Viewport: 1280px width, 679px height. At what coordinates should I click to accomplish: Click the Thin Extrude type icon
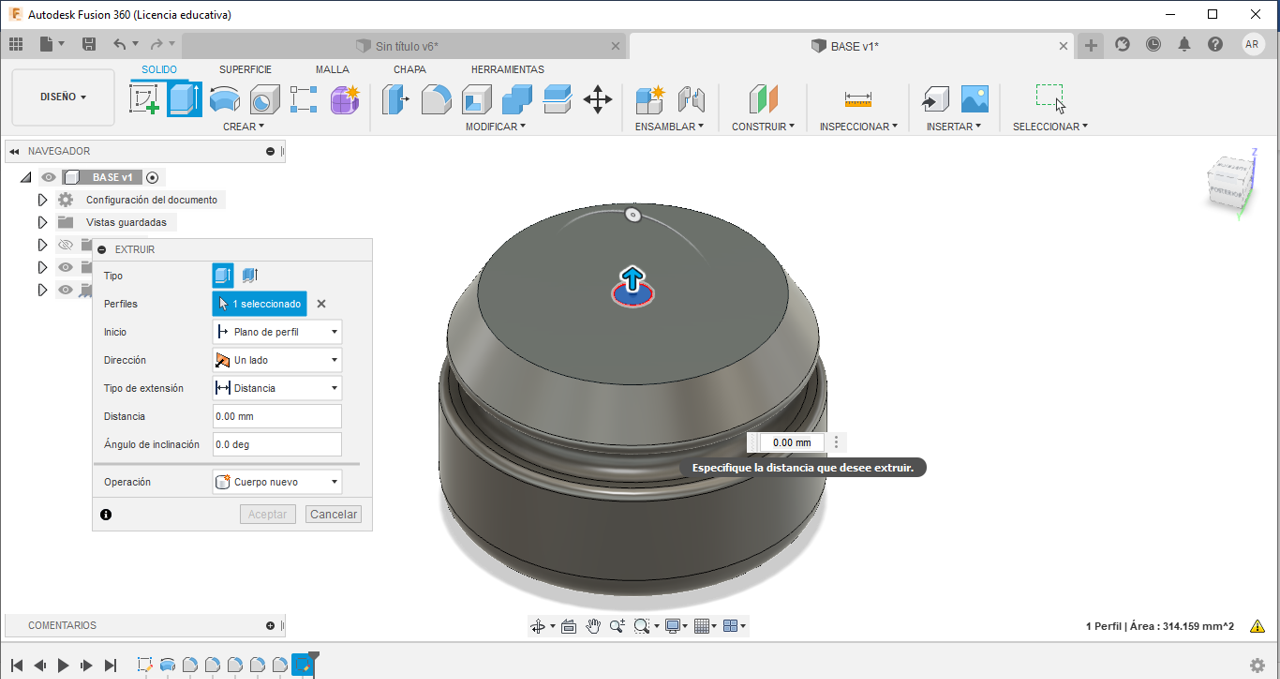tap(250, 276)
